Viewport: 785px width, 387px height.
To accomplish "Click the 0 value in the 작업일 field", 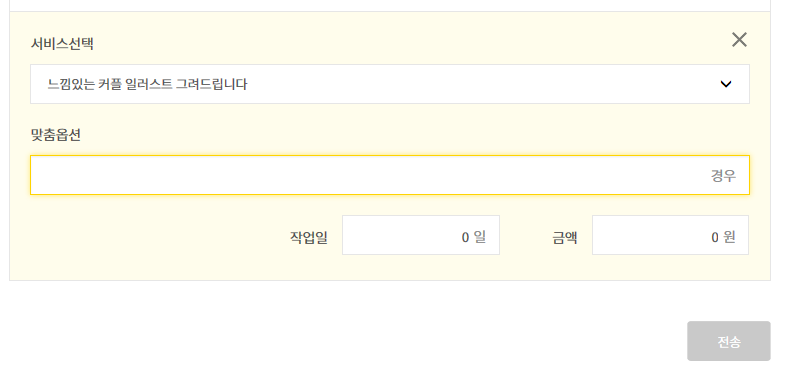I will tap(465, 237).
